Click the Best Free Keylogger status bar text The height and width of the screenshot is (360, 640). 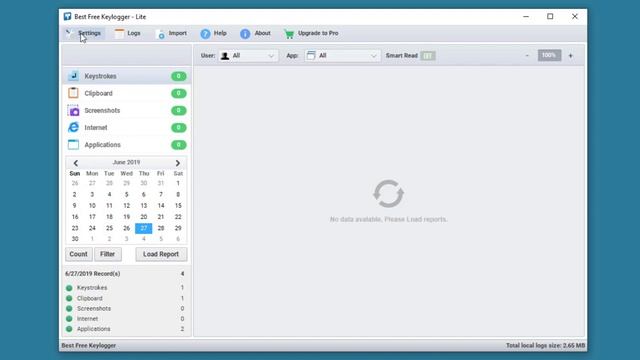[89, 346]
